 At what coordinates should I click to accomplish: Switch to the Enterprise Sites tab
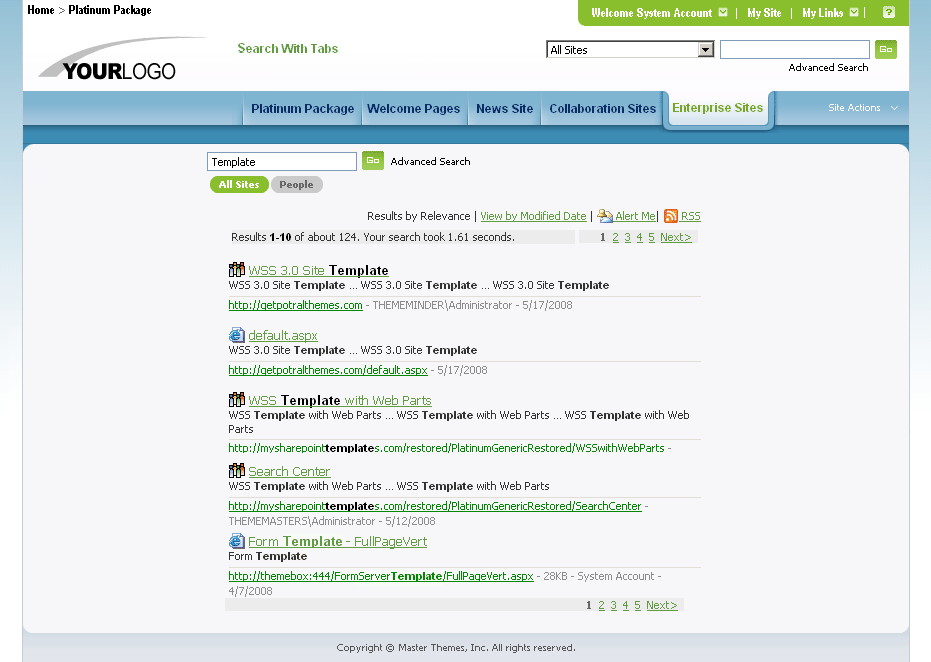[x=717, y=108]
